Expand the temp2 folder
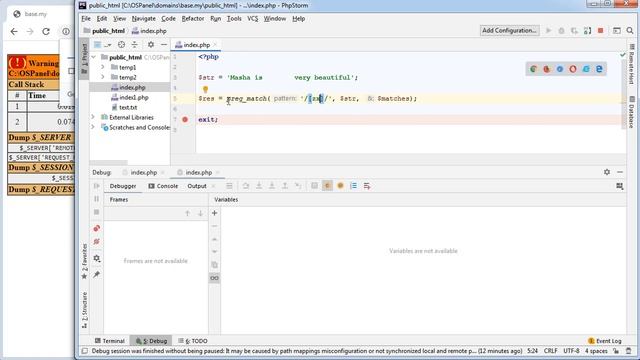The width and height of the screenshot is (640, 360). [x=103, y=77]
